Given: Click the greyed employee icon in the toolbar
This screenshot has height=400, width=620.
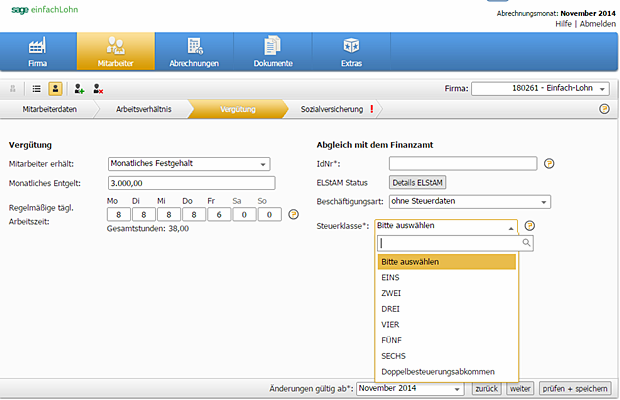Looking at the screenshot, I should 13,89.
